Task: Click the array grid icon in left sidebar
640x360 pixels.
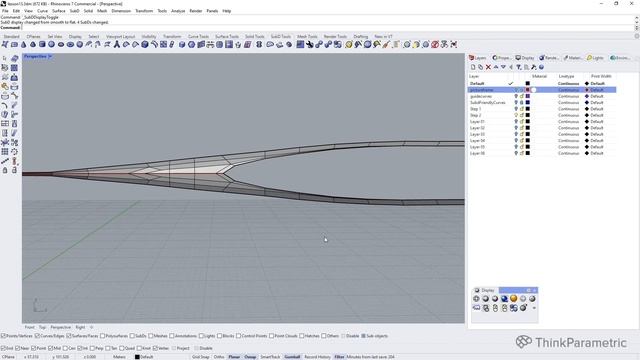Action: (5, 151)
